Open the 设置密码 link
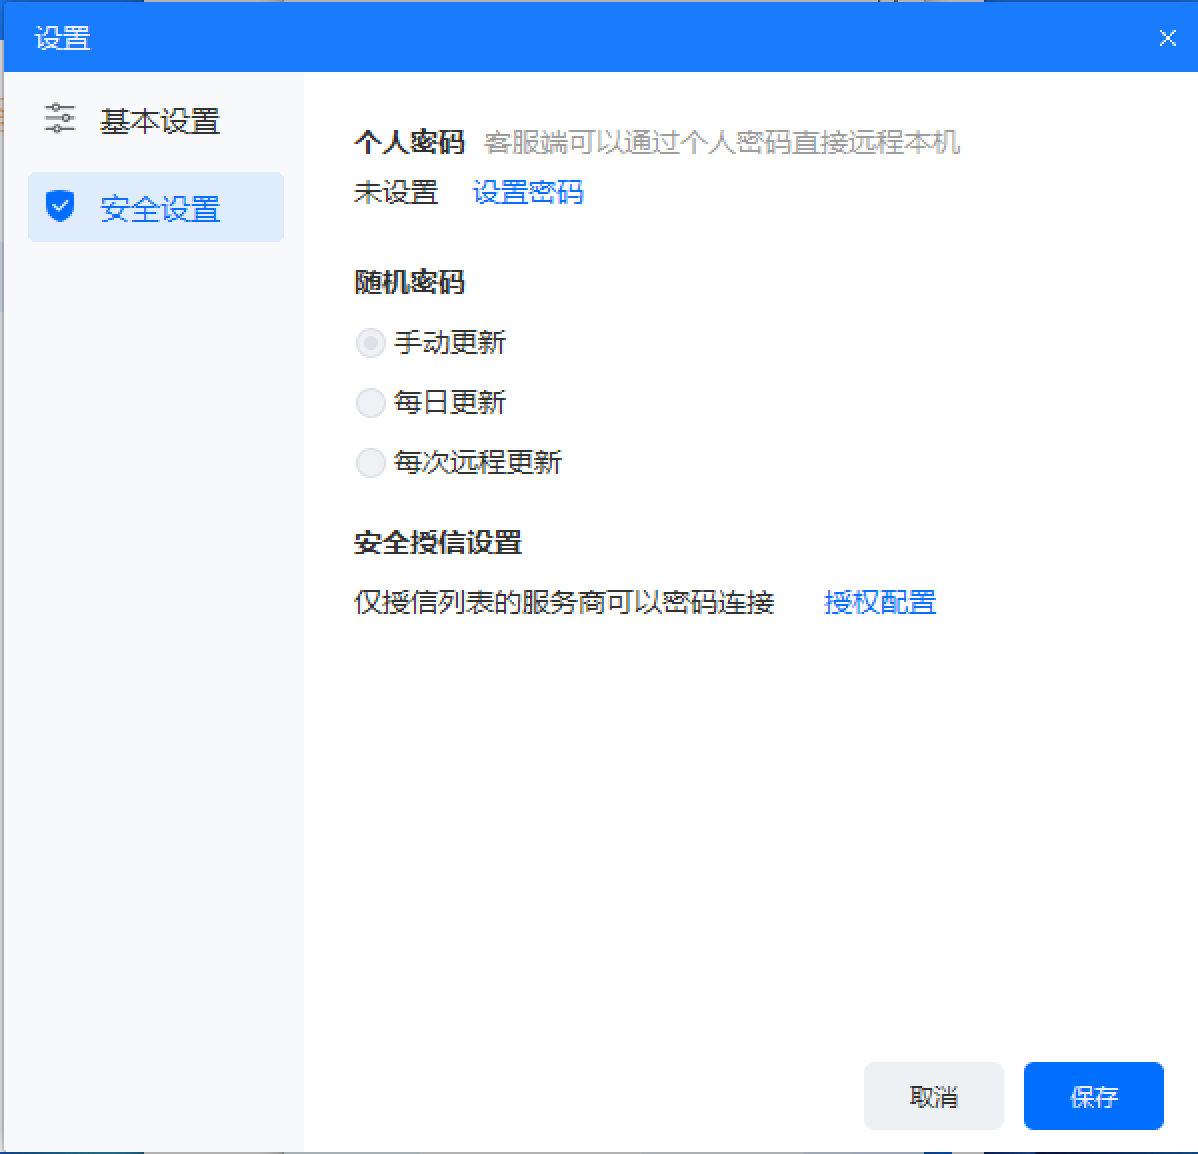The image size is (1198, 1154). click(x=528, y=192)
